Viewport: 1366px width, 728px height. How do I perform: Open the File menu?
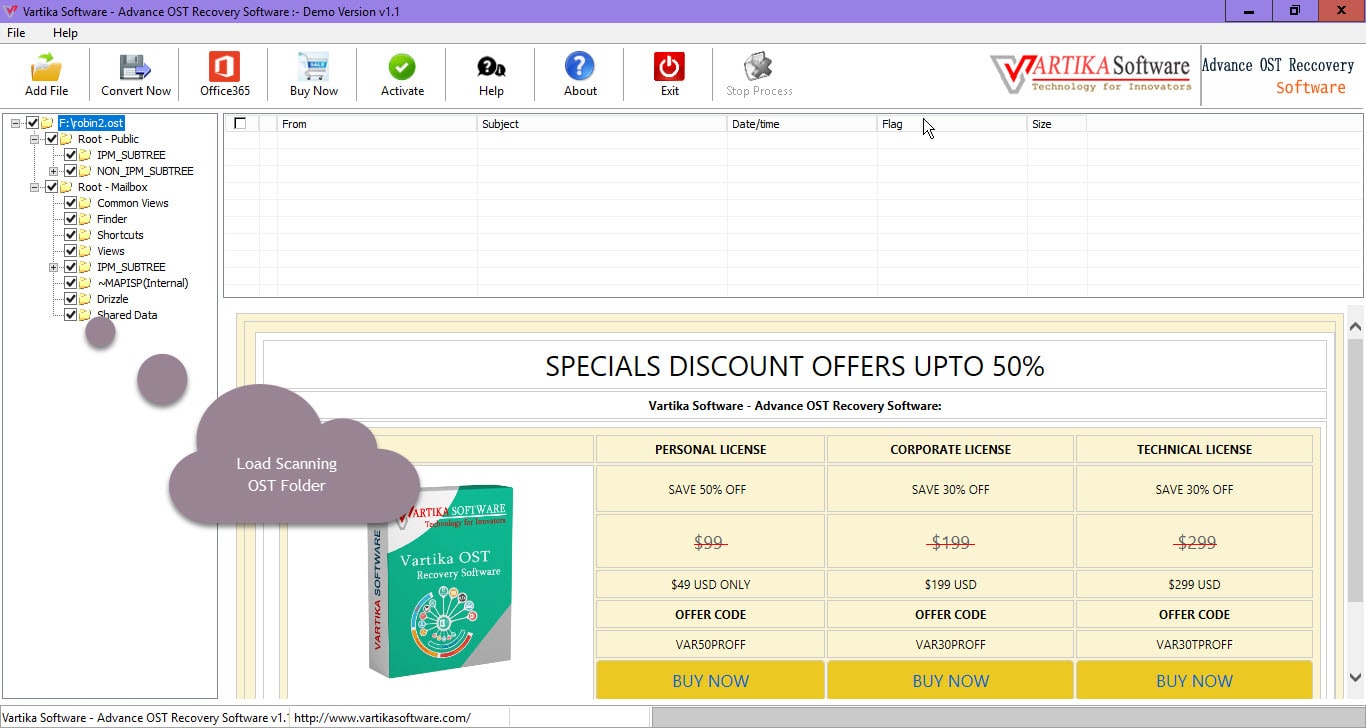coord(16,33)
